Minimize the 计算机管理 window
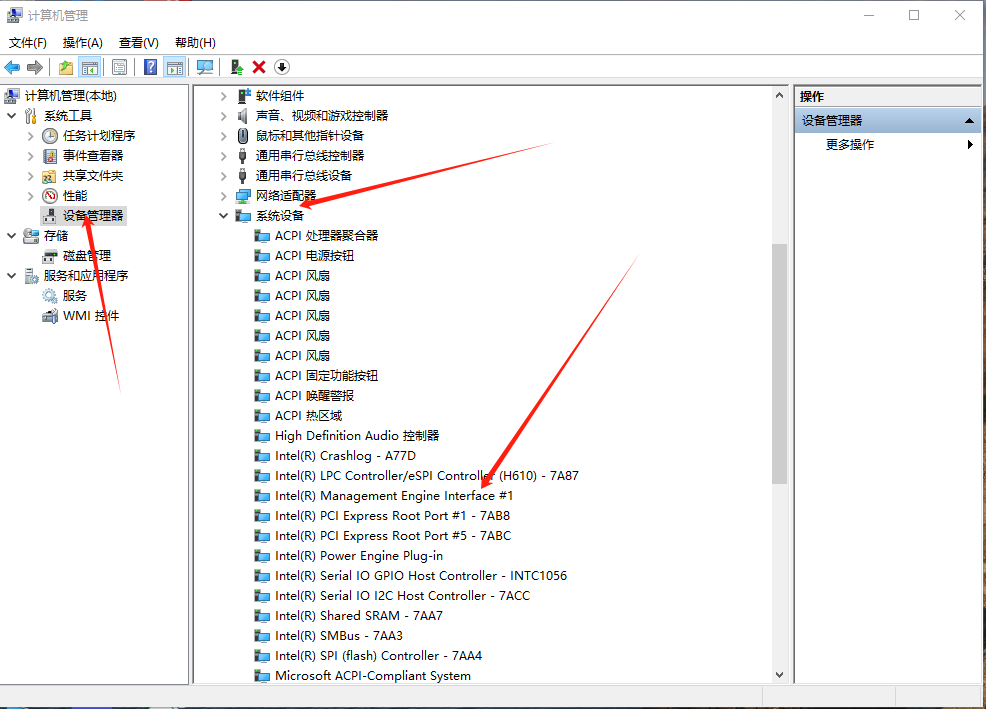 pos(869,15)
